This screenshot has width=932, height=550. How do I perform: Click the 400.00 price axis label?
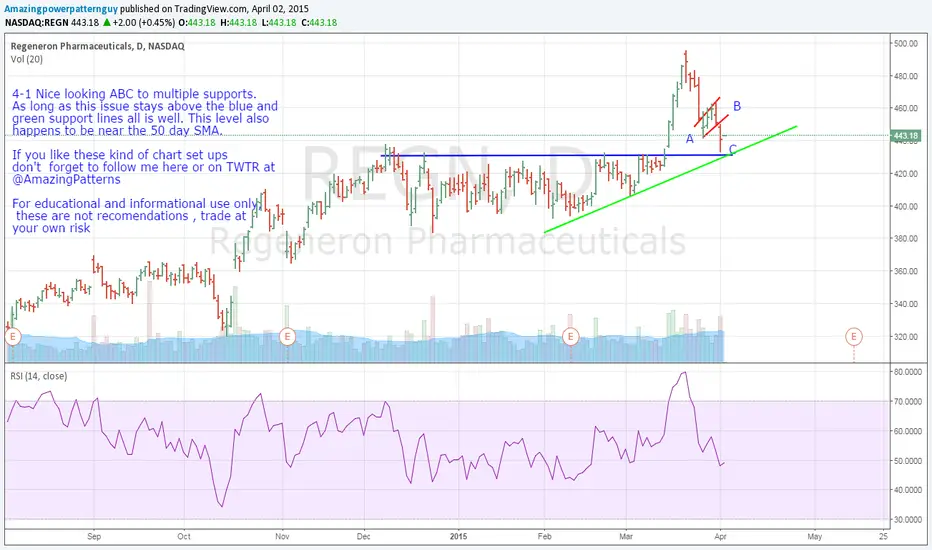pyautogui.click(x=905, y=206)
